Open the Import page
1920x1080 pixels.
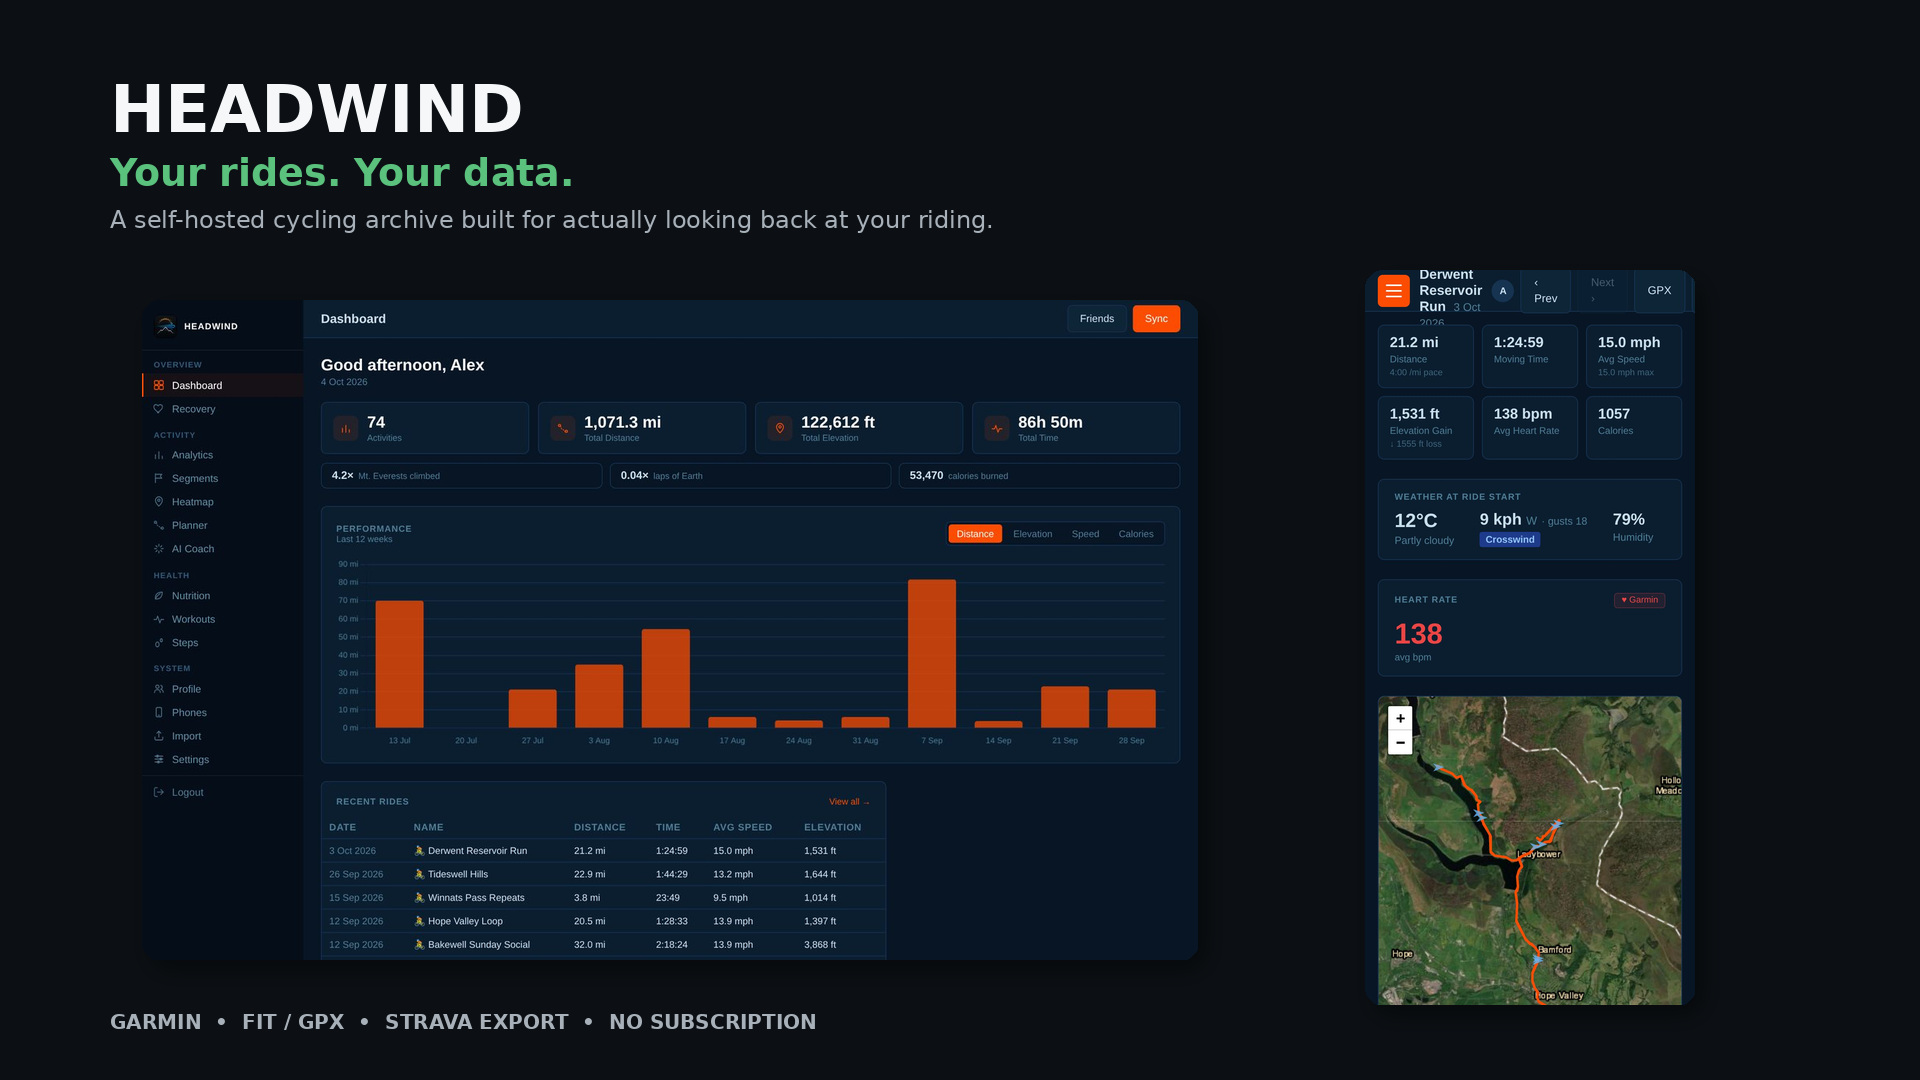tap(223, 736)
